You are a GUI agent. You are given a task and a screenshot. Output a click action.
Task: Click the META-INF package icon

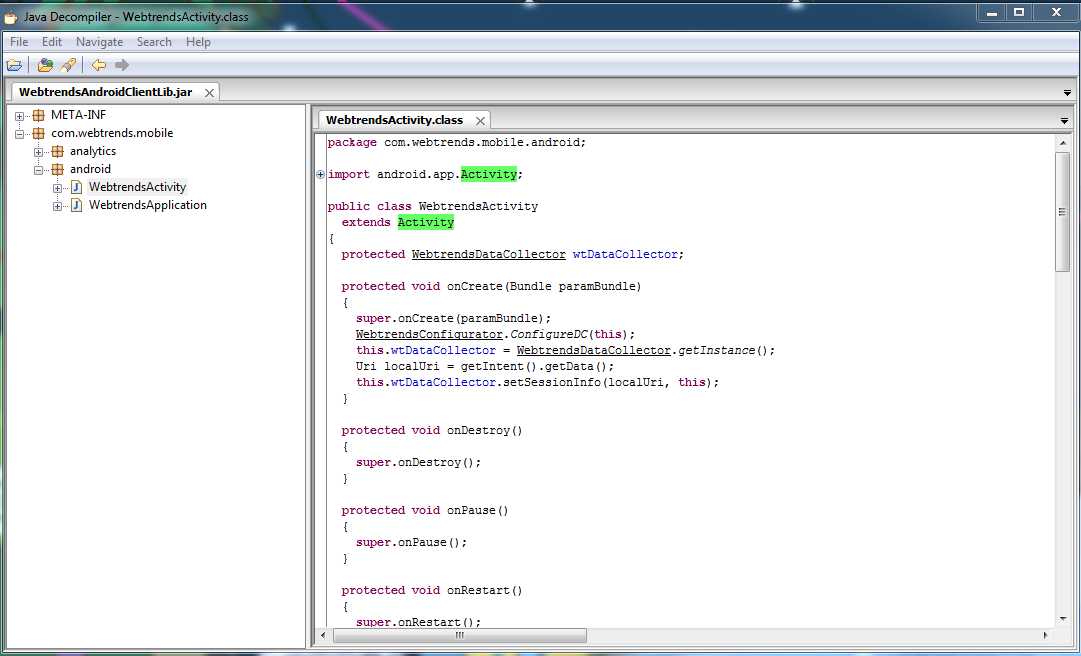pyautogui.click(x=39, y=116)
